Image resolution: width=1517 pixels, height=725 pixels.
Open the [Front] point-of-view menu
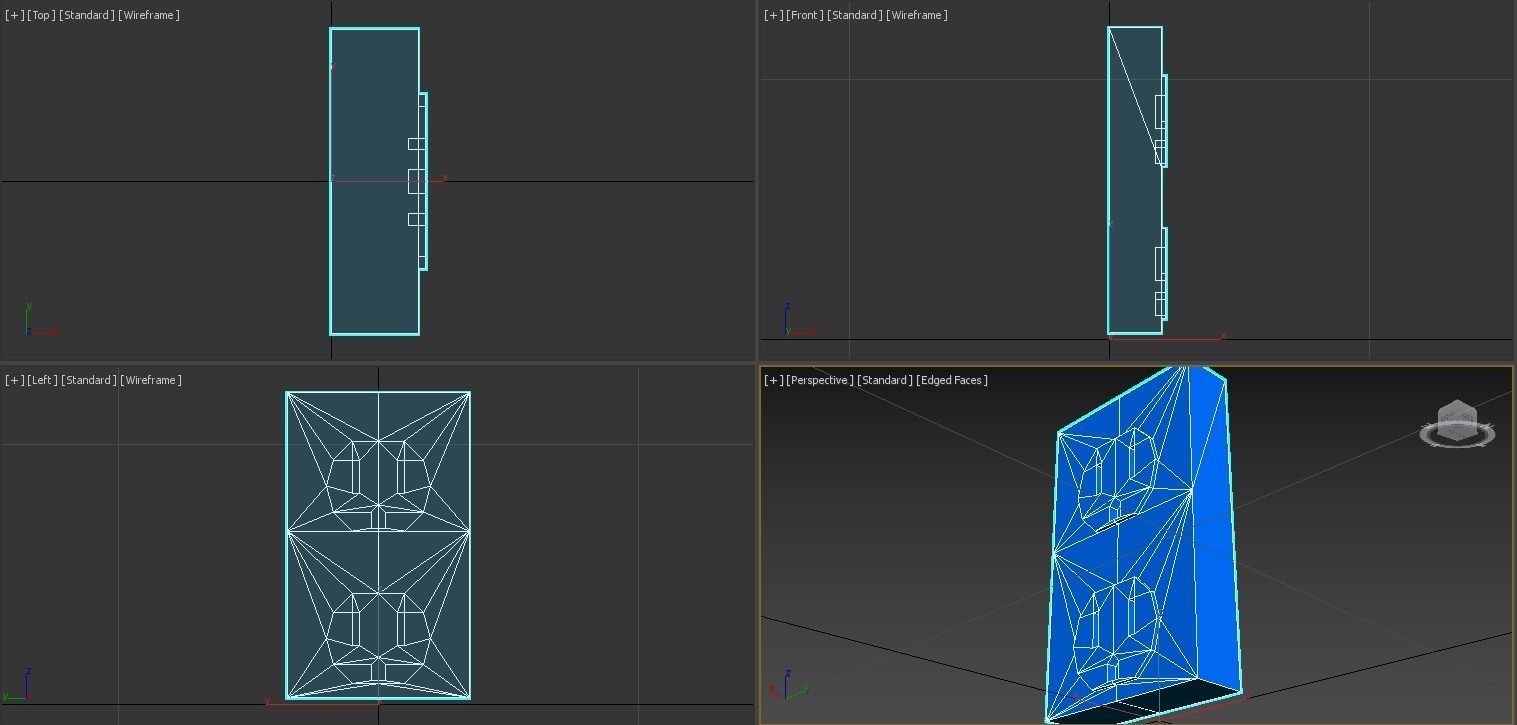tap(805, 15)
